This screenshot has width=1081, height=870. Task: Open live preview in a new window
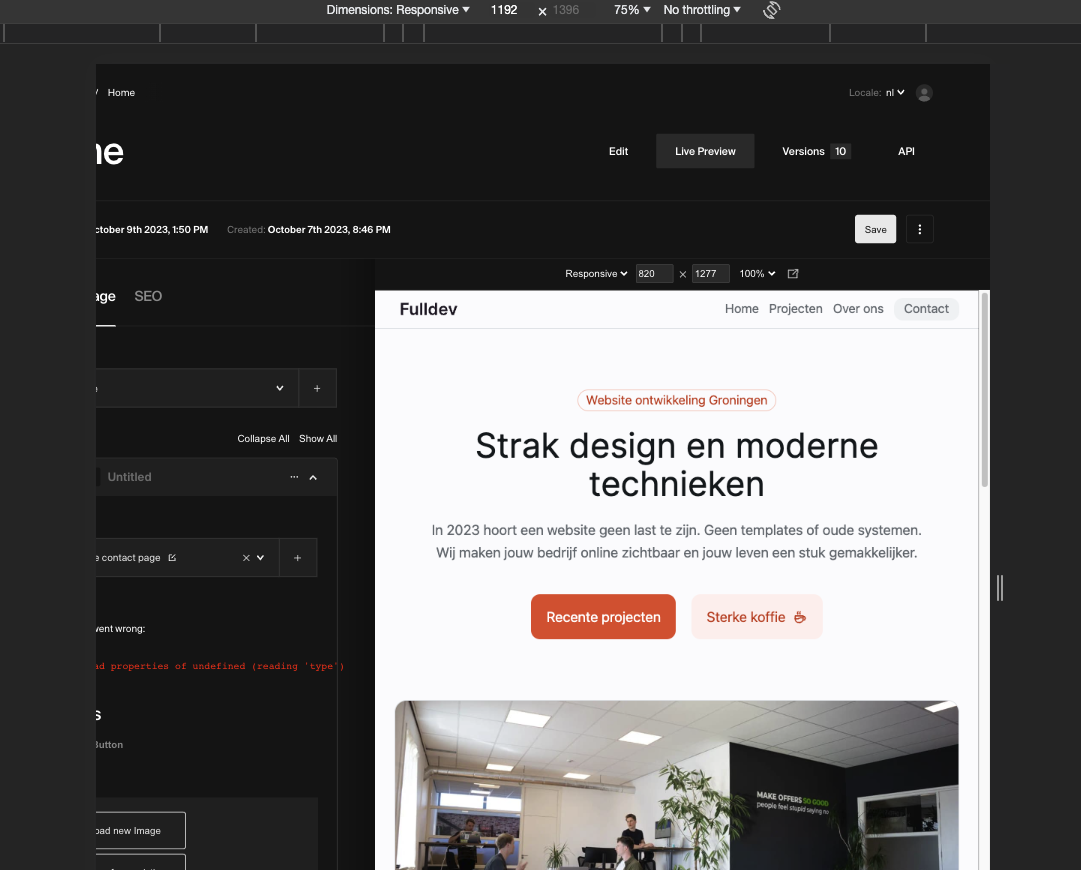(x=792, y=274)
